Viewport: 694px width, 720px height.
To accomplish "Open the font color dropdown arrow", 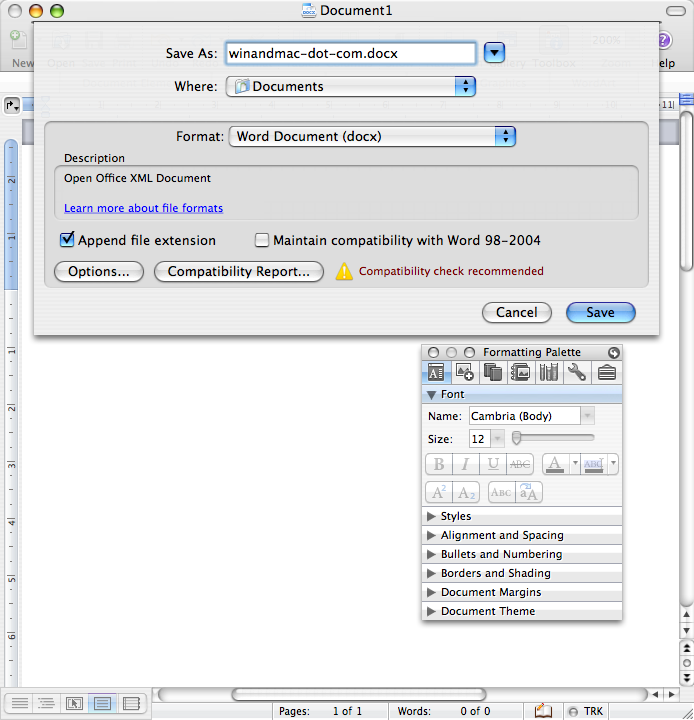I will [574, 464].
